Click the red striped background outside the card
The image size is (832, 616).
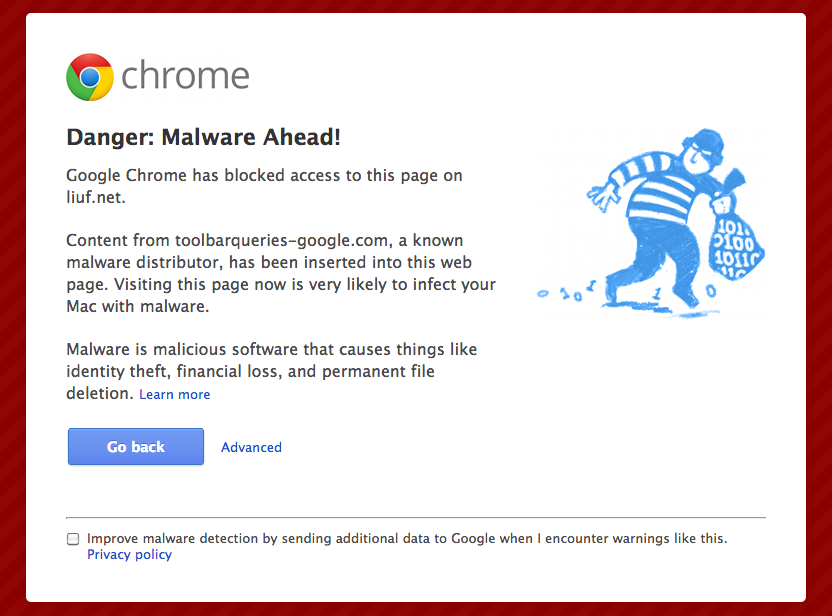pos(13,308)
